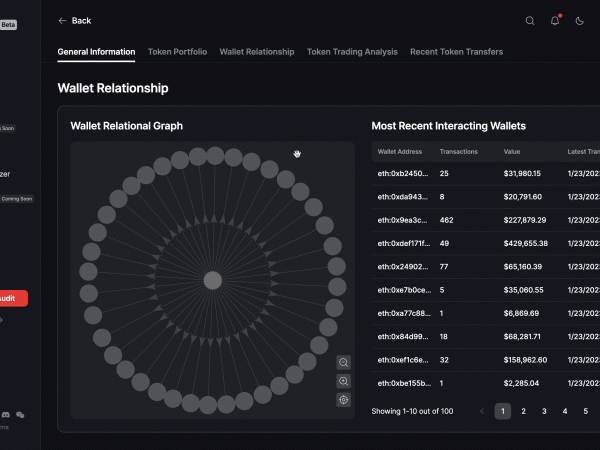Open the Wallet Relationship tab
Image resolution: width=600 pixels, height=450 pixels.
(257, 52)
